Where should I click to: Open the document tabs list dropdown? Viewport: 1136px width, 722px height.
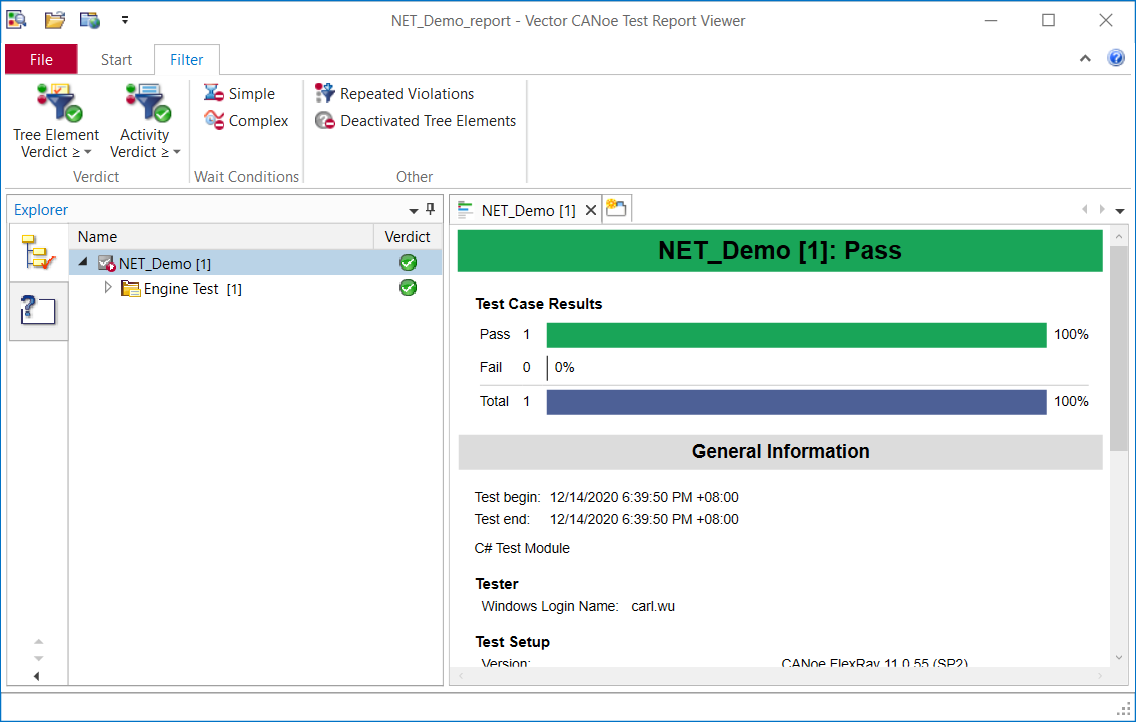(x=1119, y=211)
